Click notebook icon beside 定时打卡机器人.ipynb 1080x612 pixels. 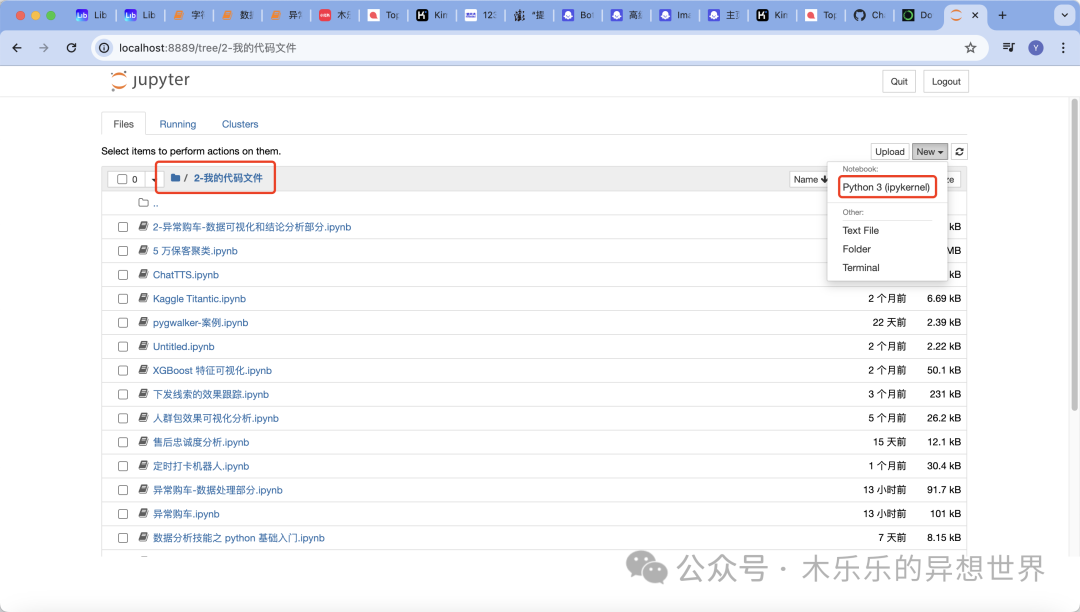tap(143, 465)
